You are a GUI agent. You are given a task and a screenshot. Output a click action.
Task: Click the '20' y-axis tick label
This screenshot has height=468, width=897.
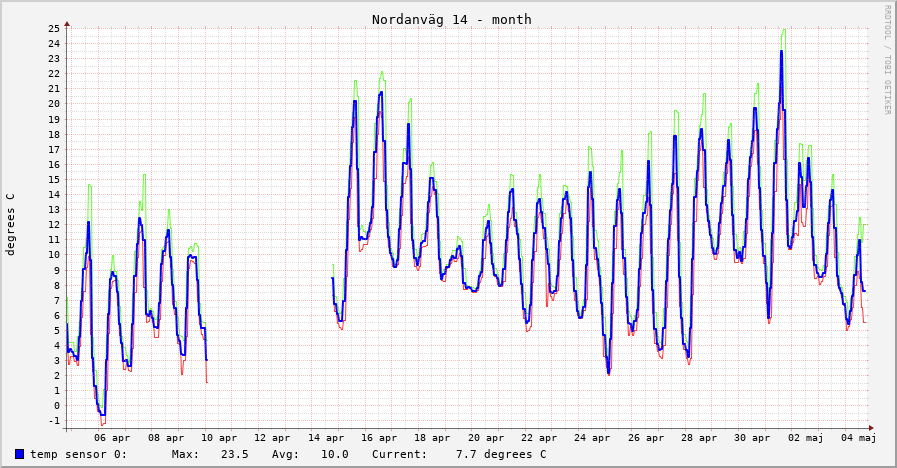(x=54, y=104)
